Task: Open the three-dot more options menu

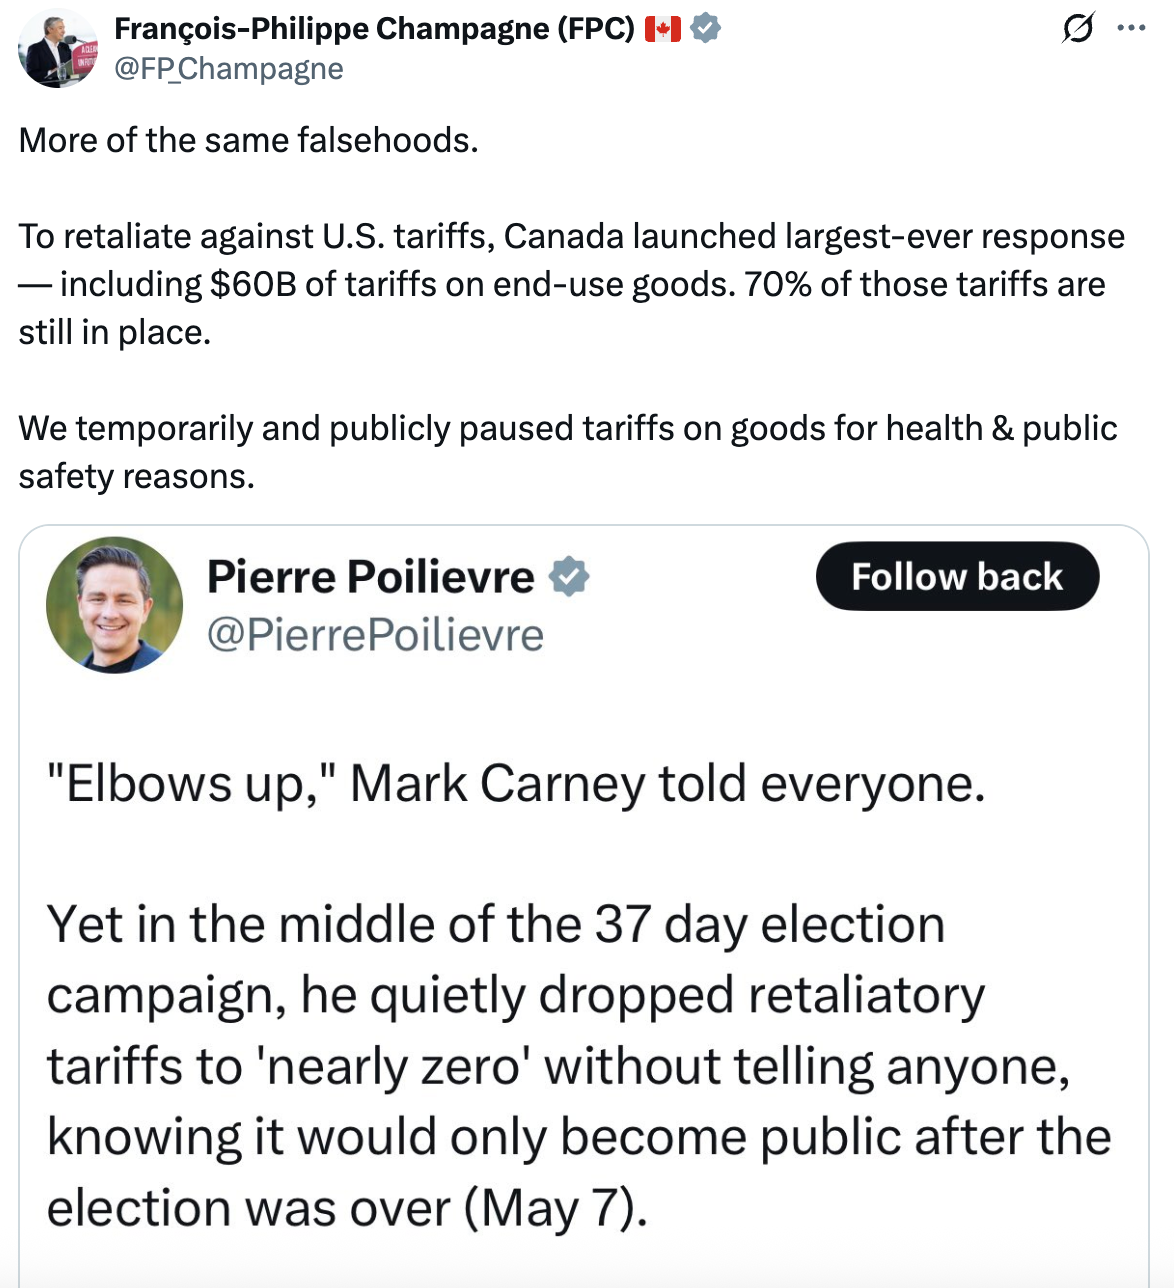Action: (x=1131, y=29)
